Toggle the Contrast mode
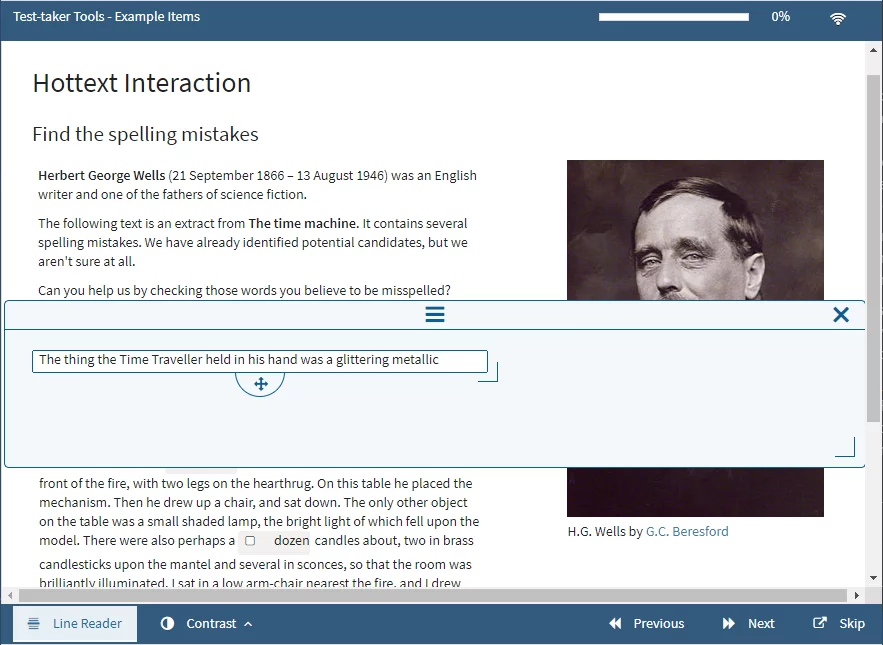Screen dimensions: 883x645 205,623
